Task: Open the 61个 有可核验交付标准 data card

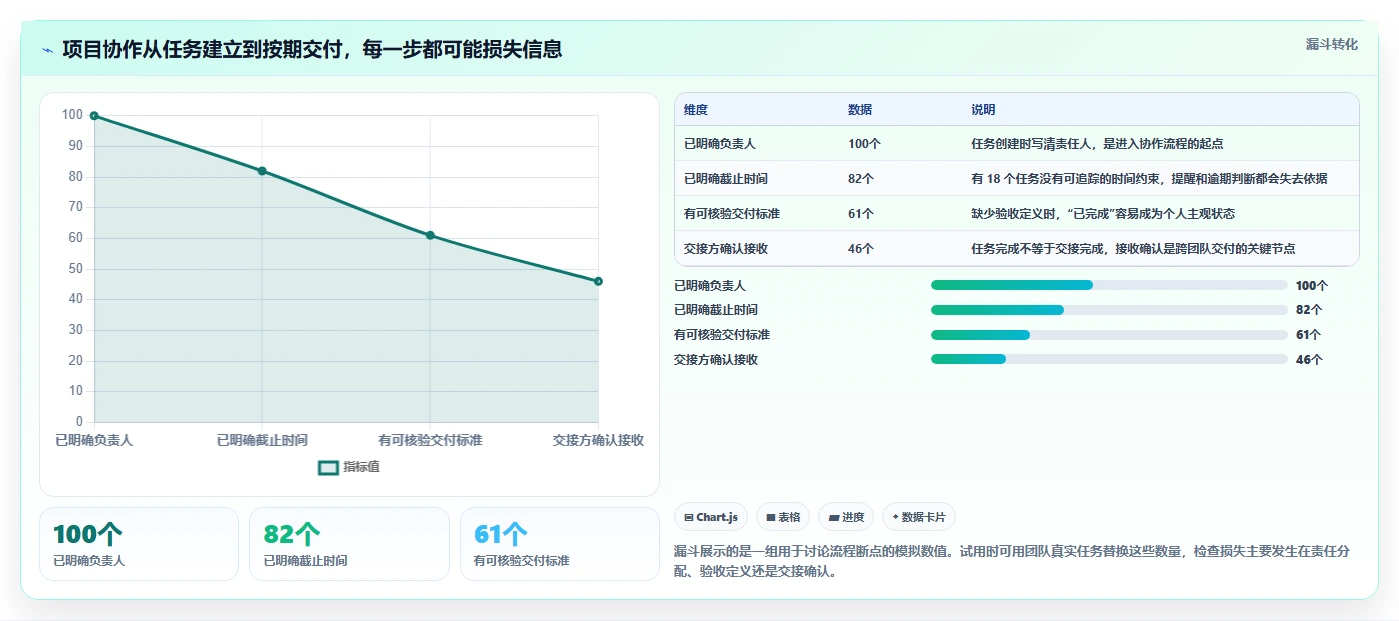Action: 560,544
